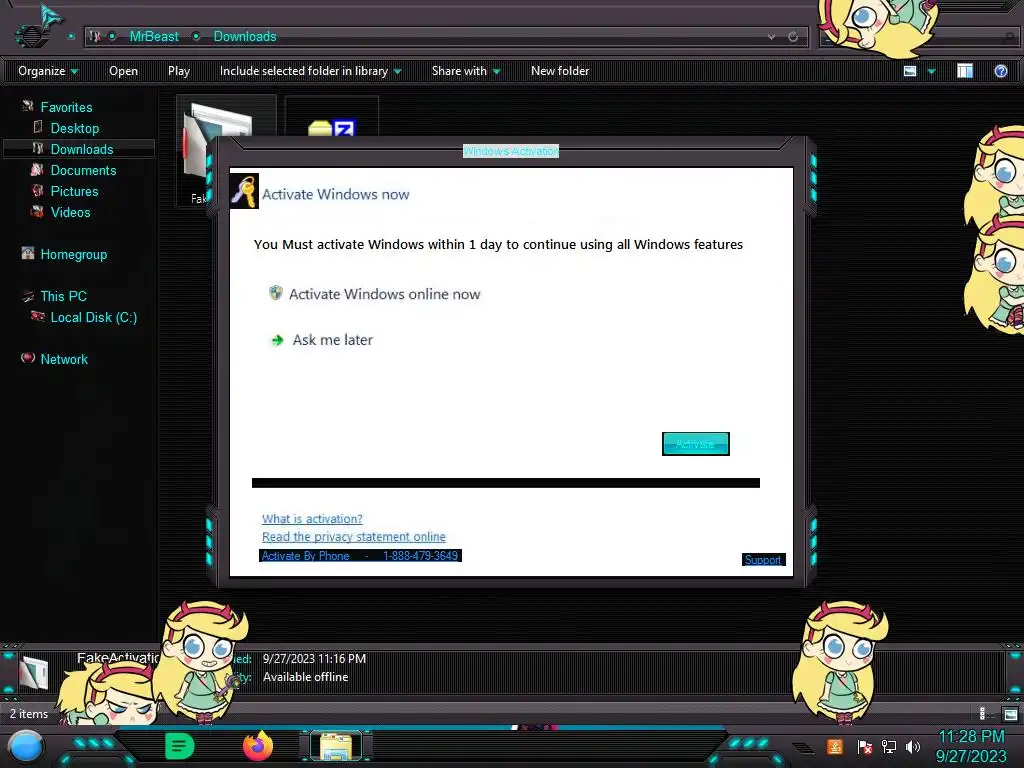Launch Firefox from the taskbar

point(258,746)
